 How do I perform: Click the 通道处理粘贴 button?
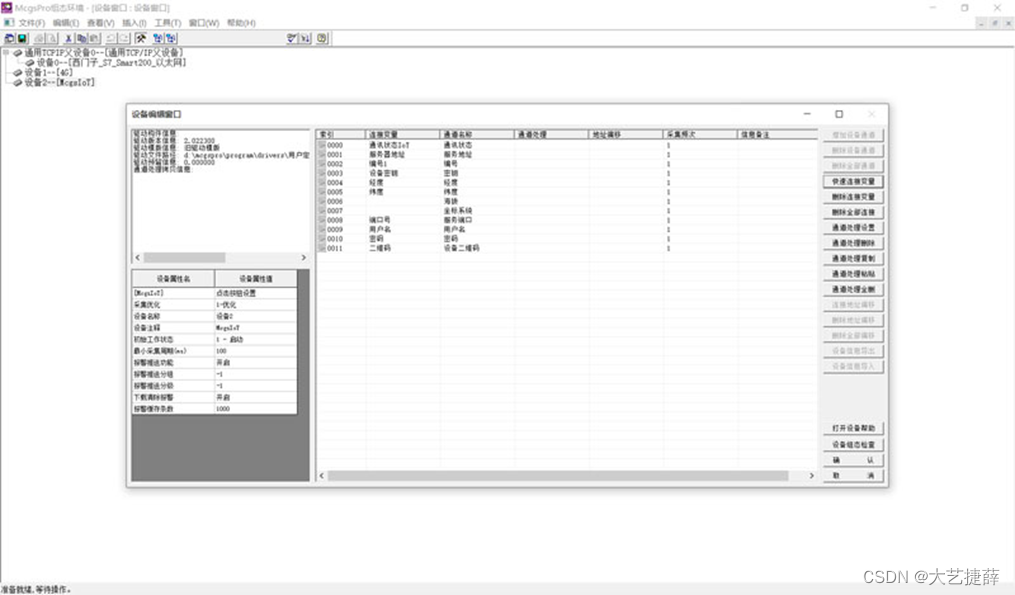click(x=853, y=274)
